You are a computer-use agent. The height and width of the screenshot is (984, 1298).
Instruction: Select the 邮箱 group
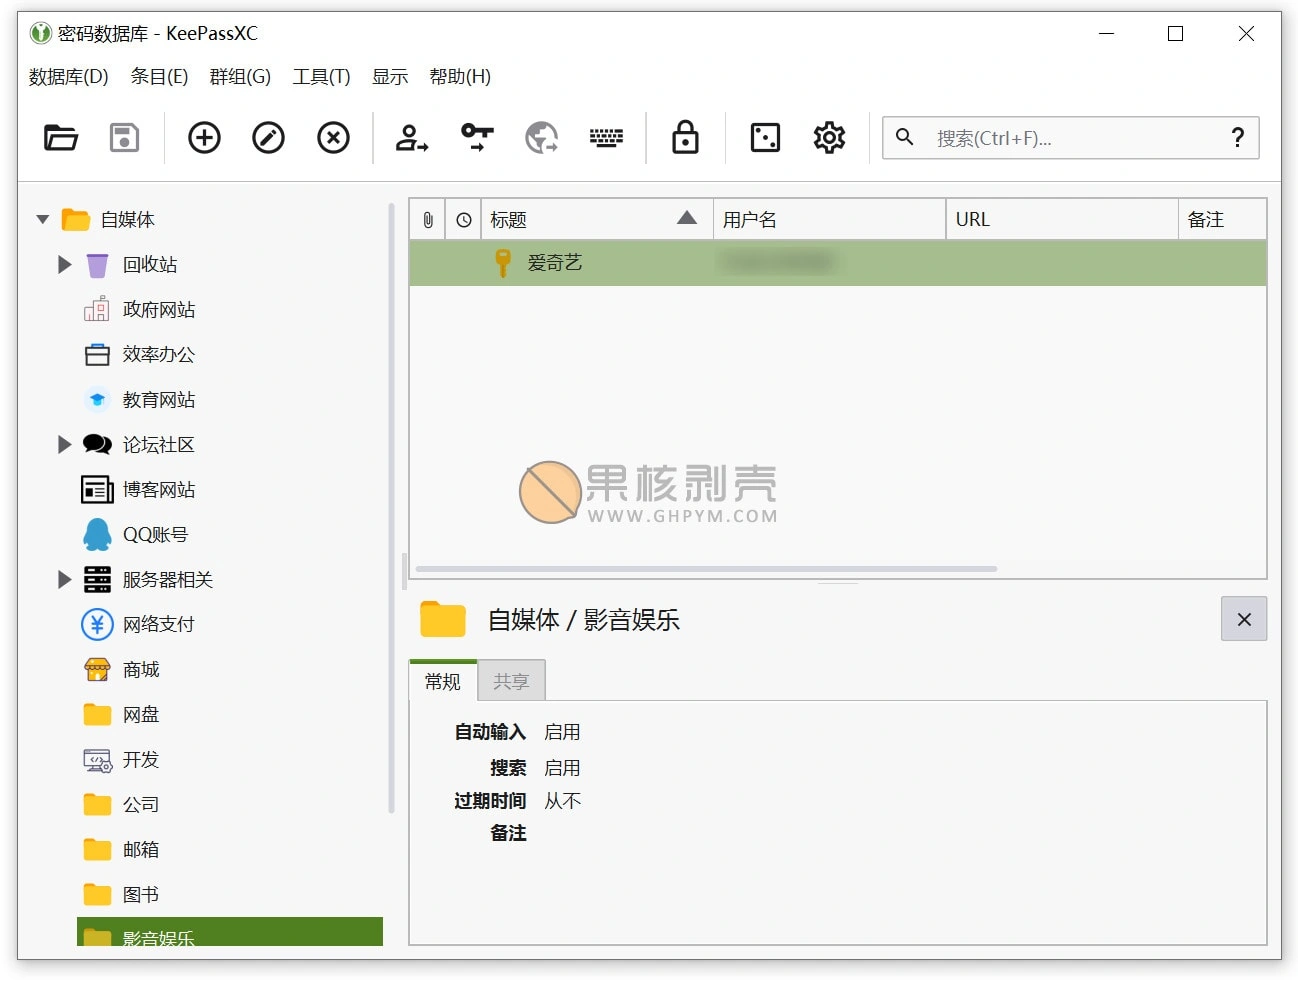pyautogui.click(x=141, y=850)
